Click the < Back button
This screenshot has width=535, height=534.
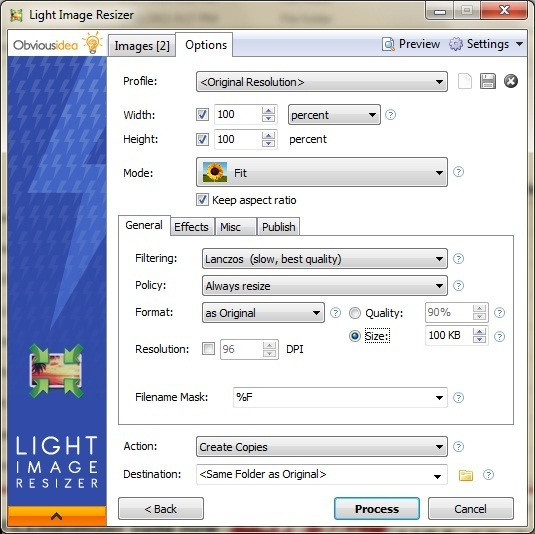(161, 509)
